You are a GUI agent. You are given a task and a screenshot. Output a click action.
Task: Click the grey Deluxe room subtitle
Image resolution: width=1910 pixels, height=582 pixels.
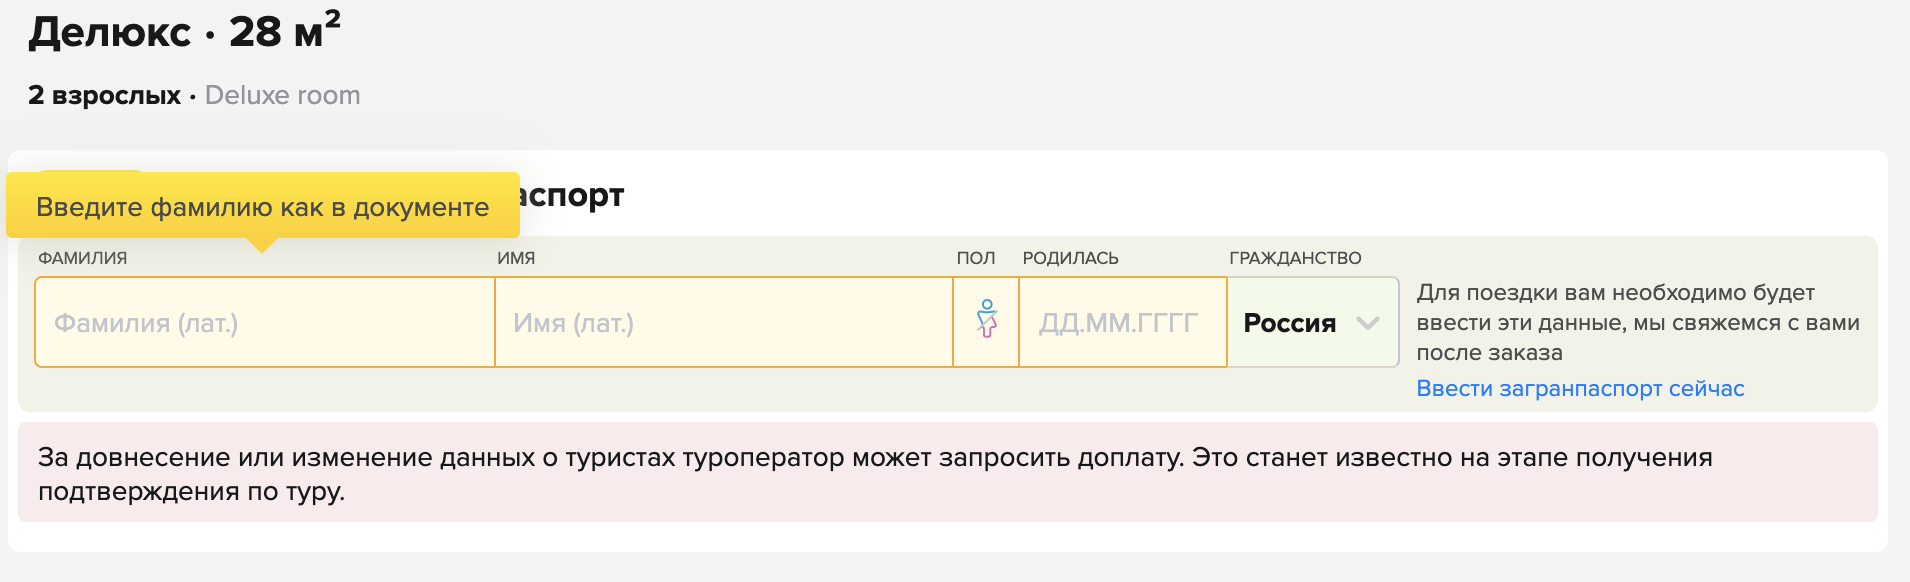coord(283,95)
